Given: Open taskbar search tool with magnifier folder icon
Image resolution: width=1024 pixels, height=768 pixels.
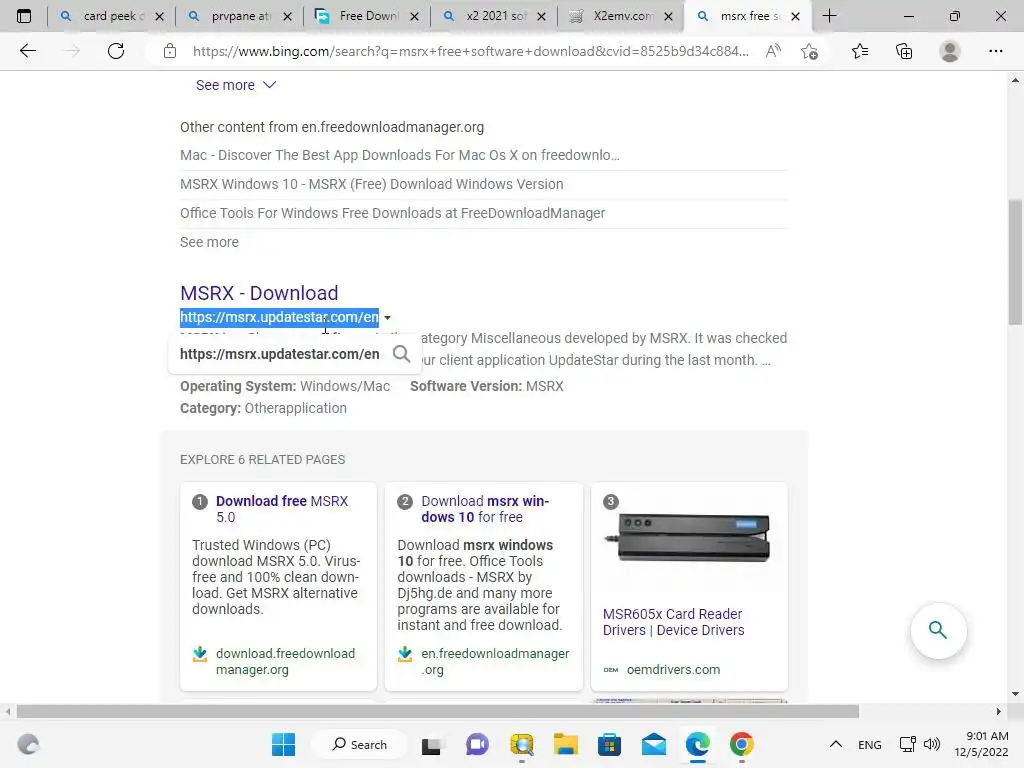Looking at the screenshot, I should pyautogui.click(x=522, y=744).
